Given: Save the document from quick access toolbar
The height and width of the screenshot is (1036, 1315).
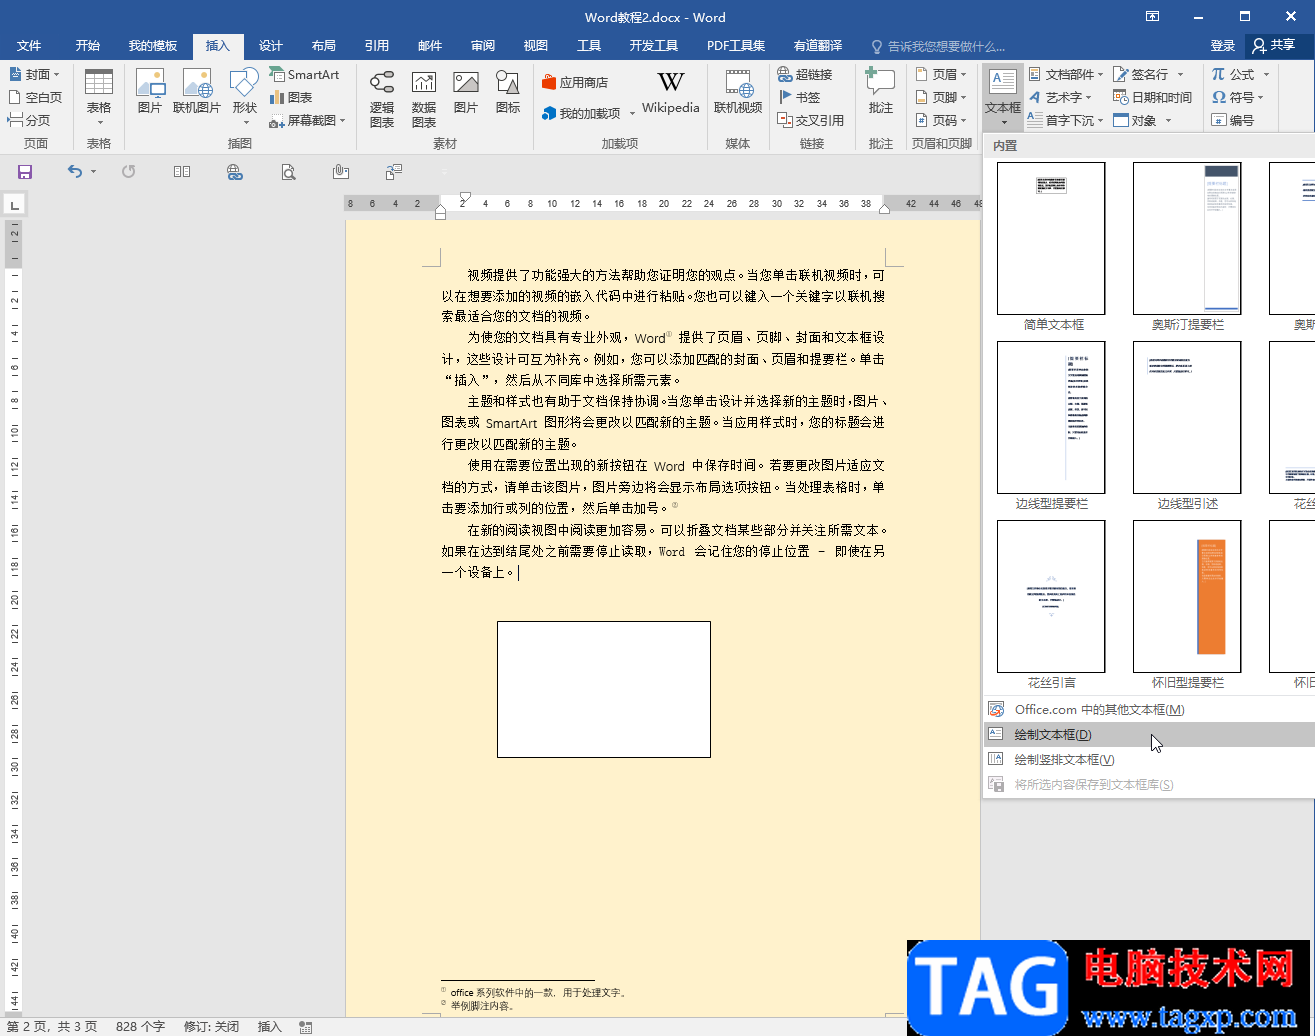Looking at the screenshot, I should coord(25,172).
